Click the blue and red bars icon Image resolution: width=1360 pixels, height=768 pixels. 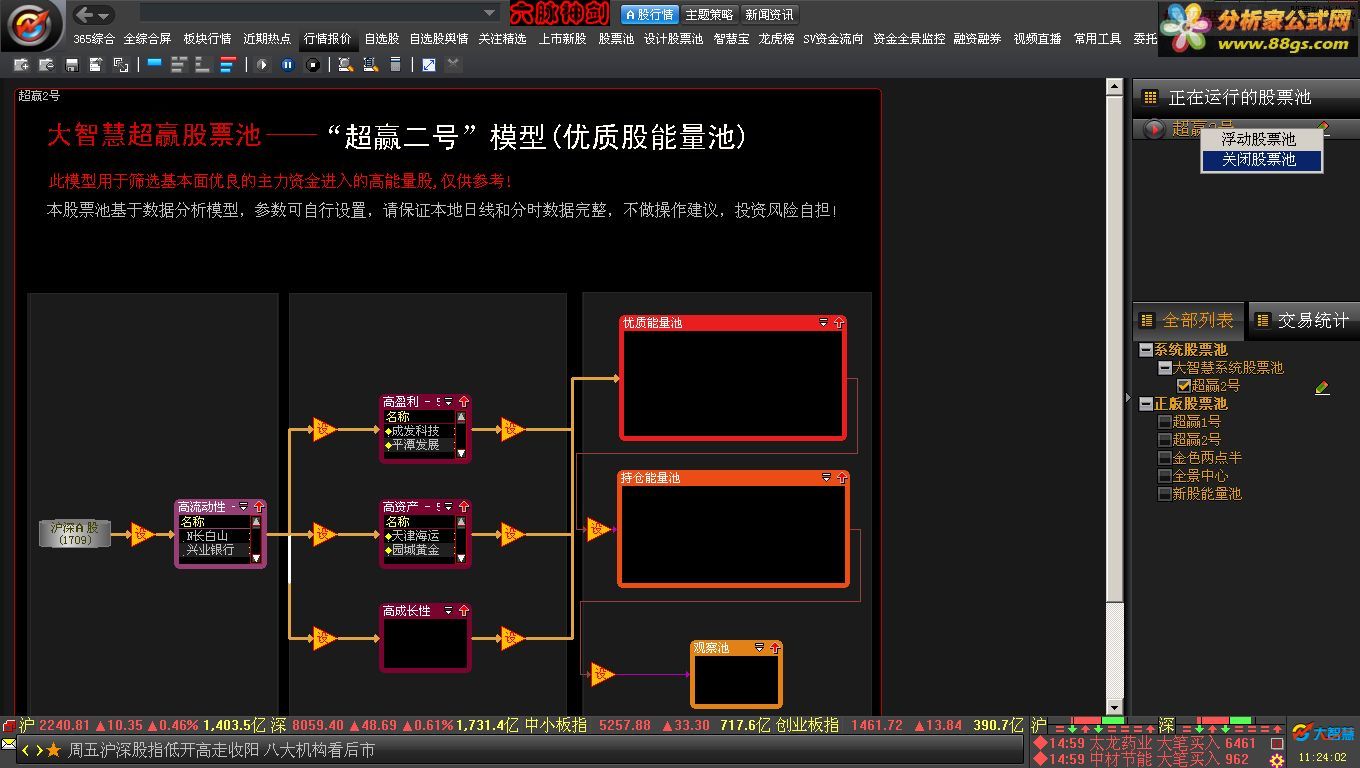pyautogui.click(x=227, y=64)
